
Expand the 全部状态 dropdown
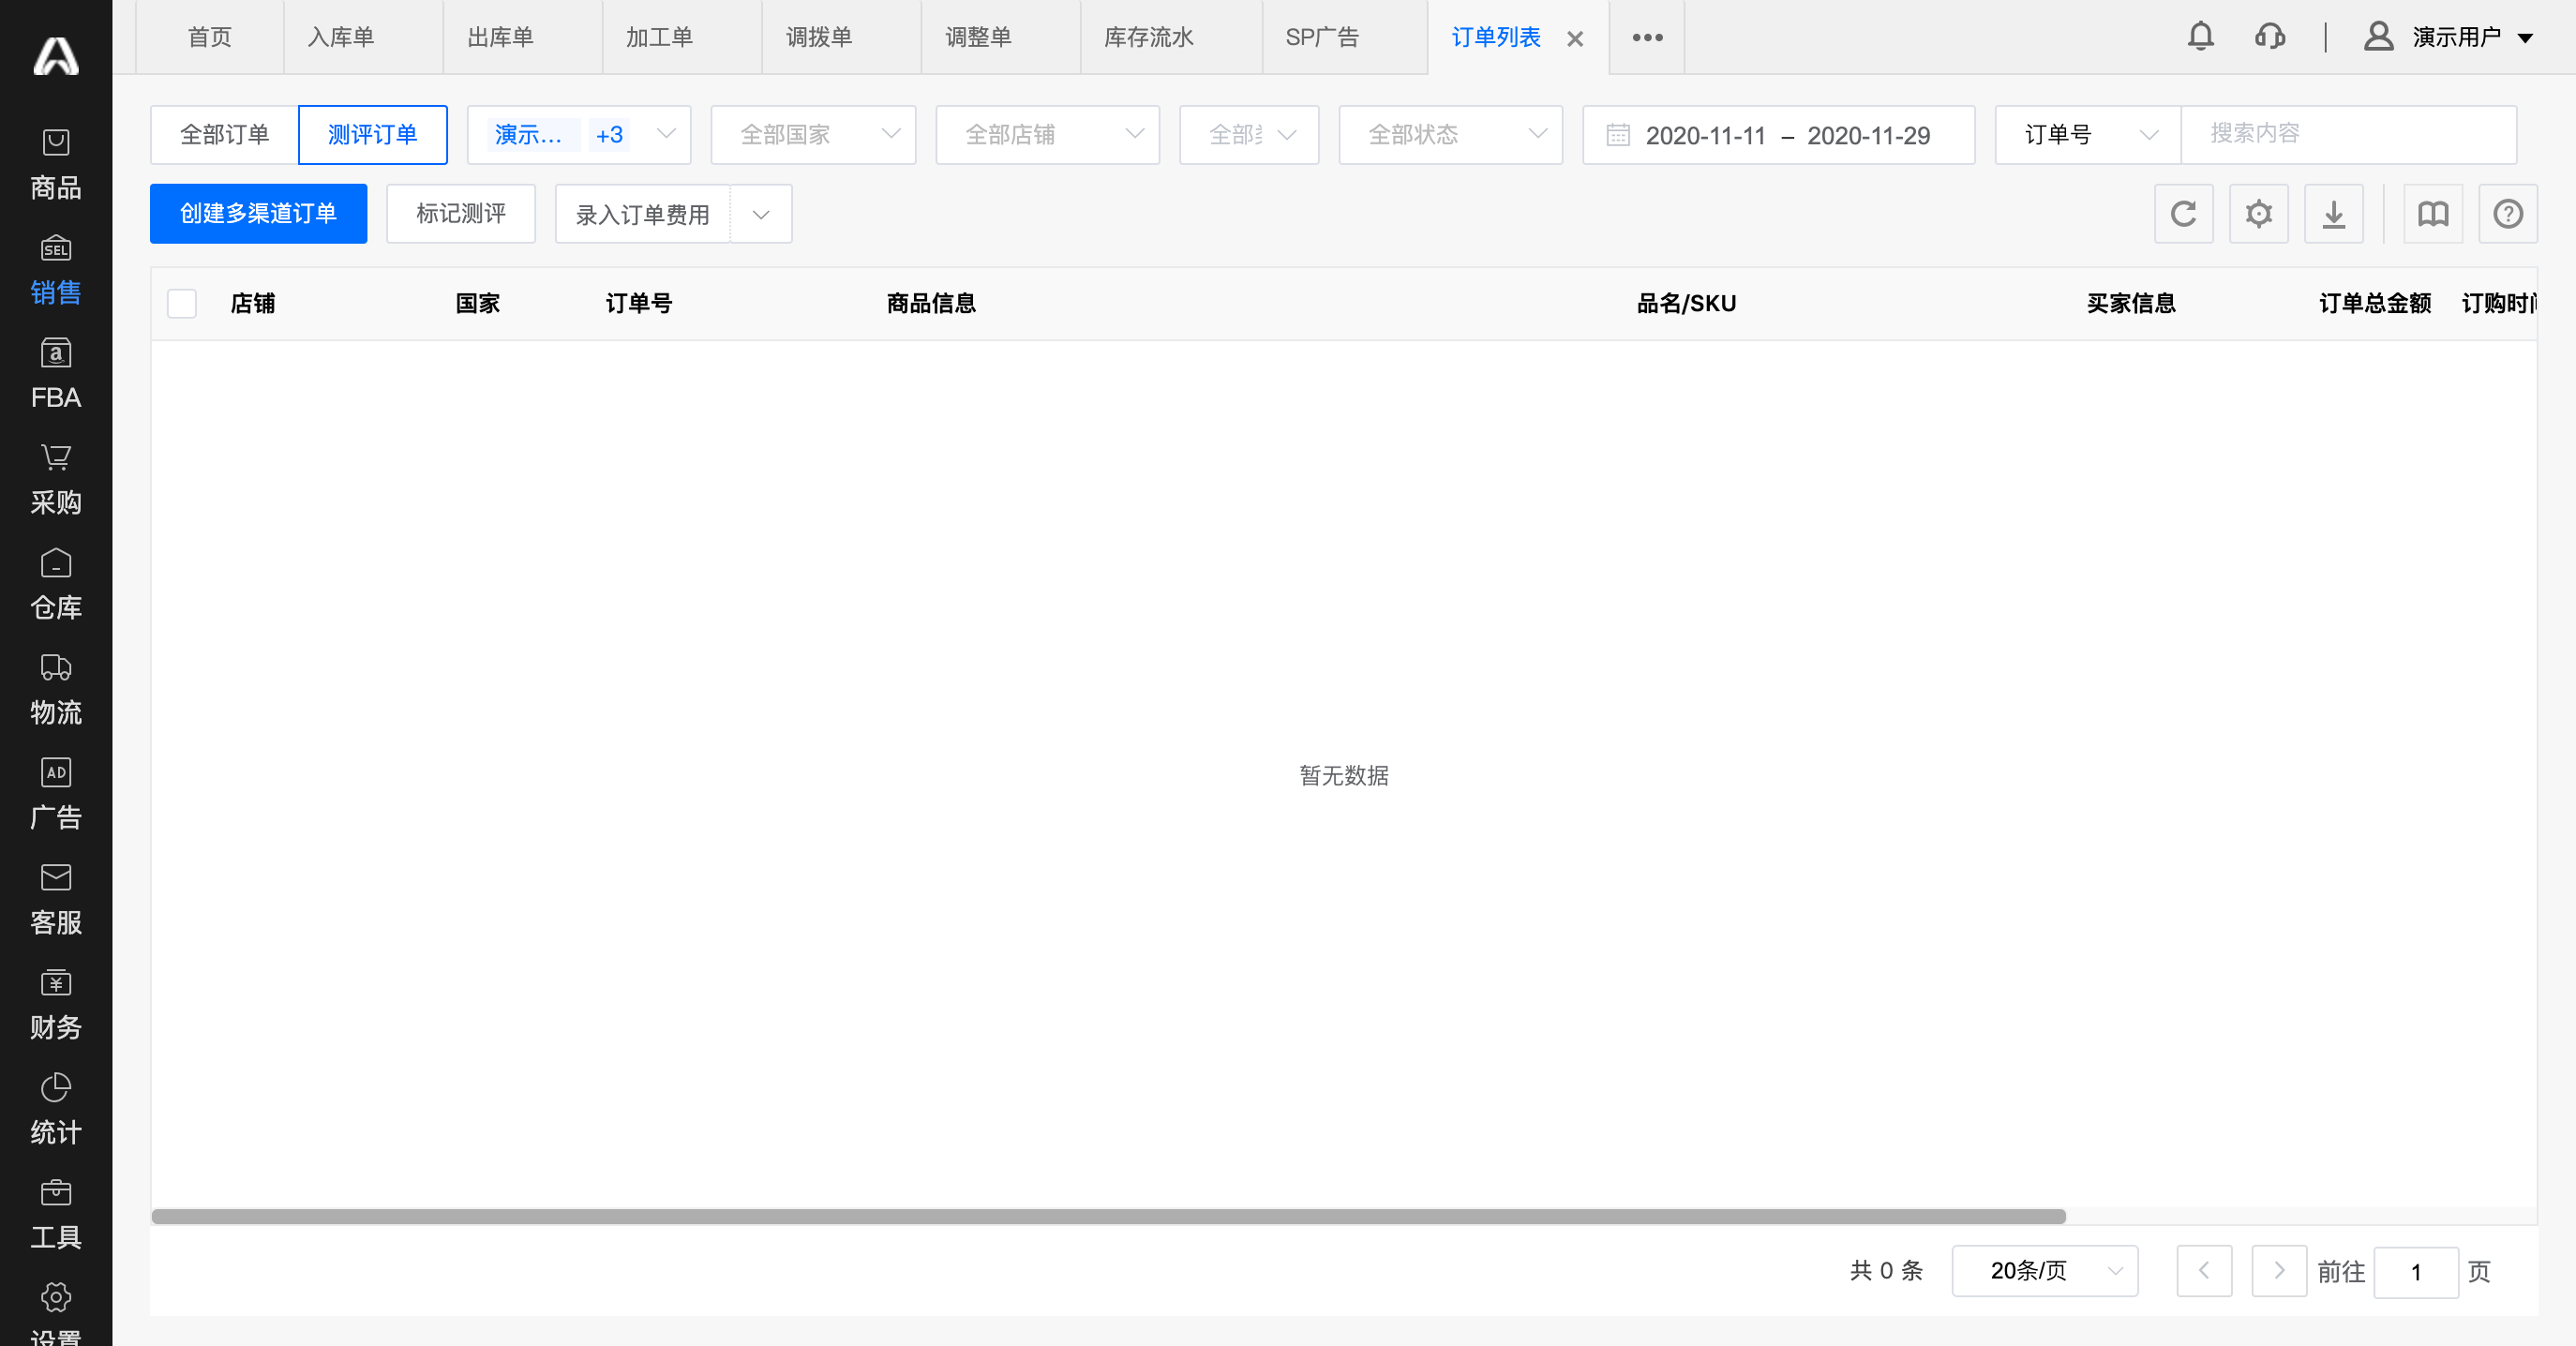click(1450, 135)
